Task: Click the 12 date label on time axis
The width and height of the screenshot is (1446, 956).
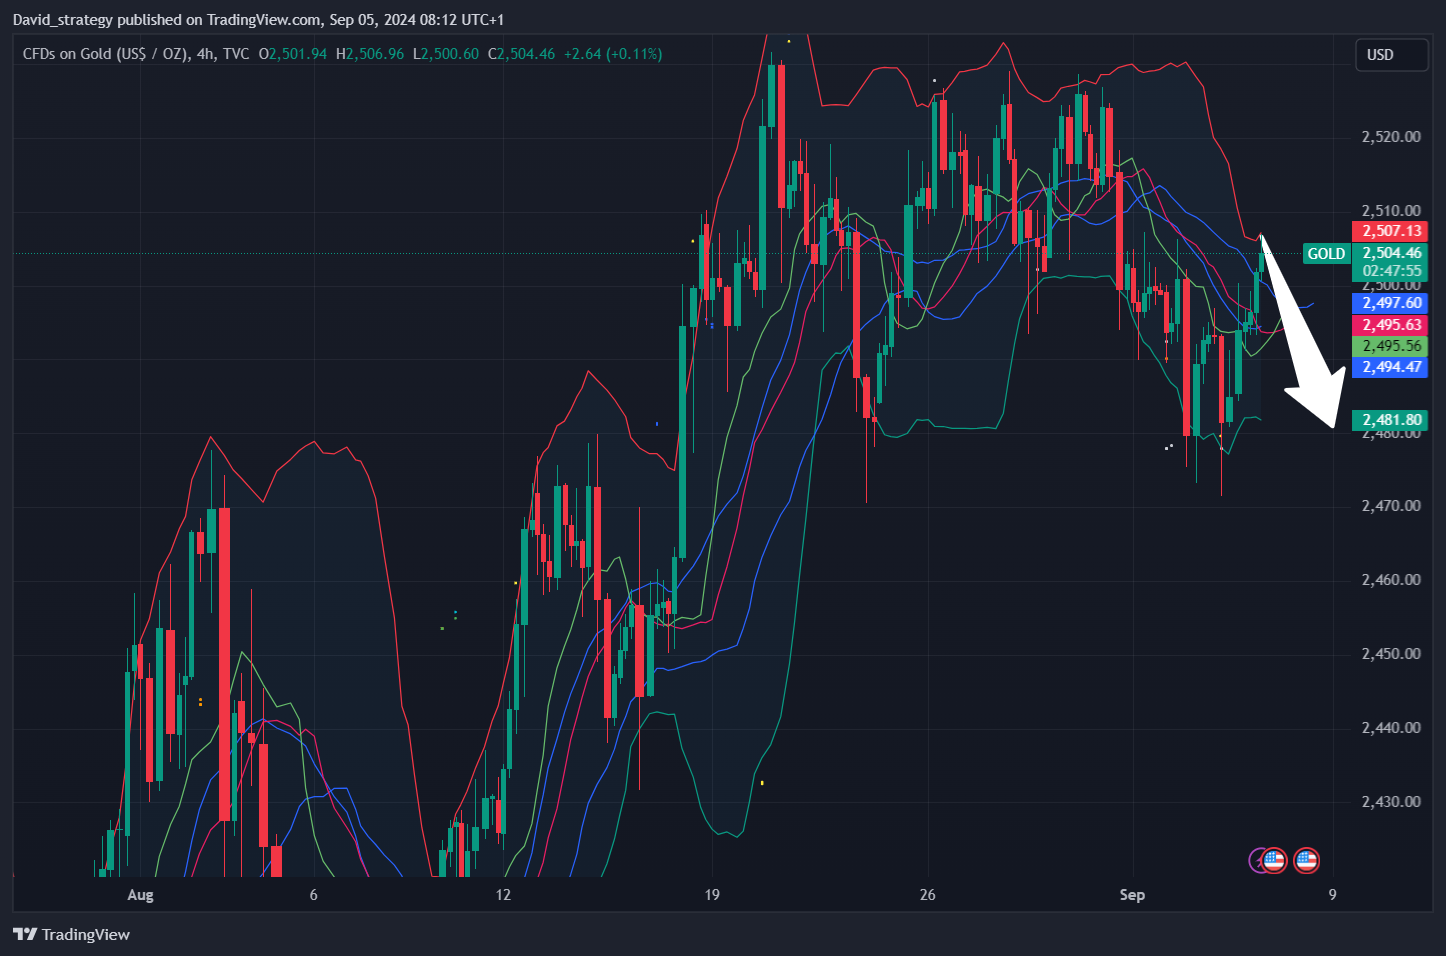Action: point(503,895)
